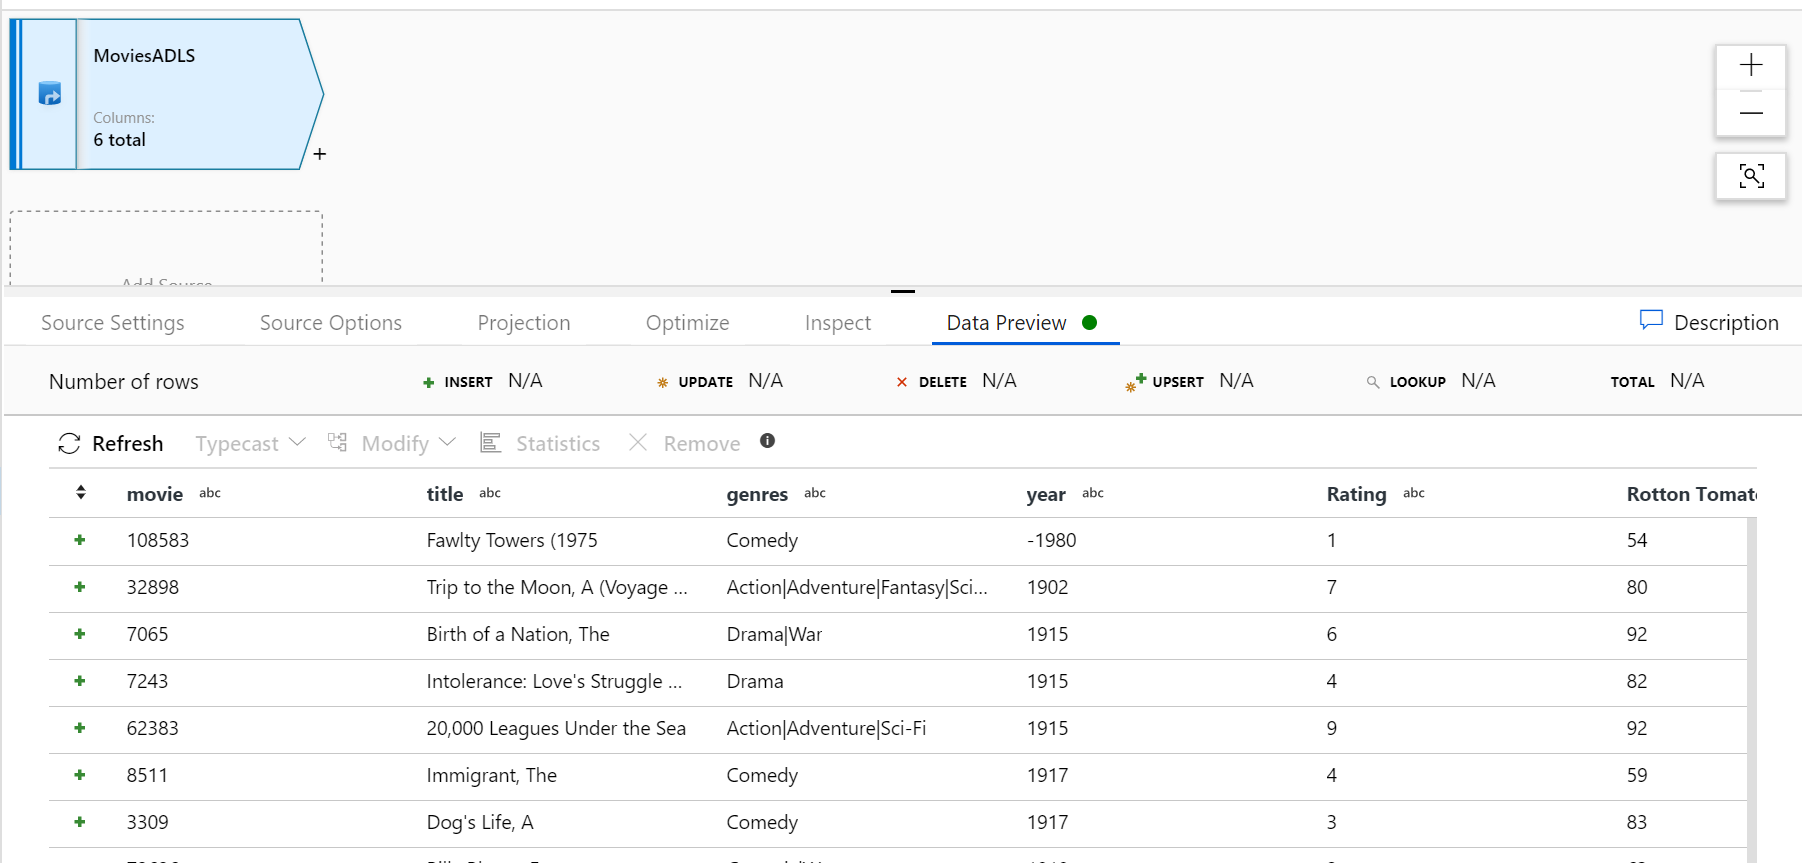Click the Statistics button label
1802x863 pixels.
[558, 443]
